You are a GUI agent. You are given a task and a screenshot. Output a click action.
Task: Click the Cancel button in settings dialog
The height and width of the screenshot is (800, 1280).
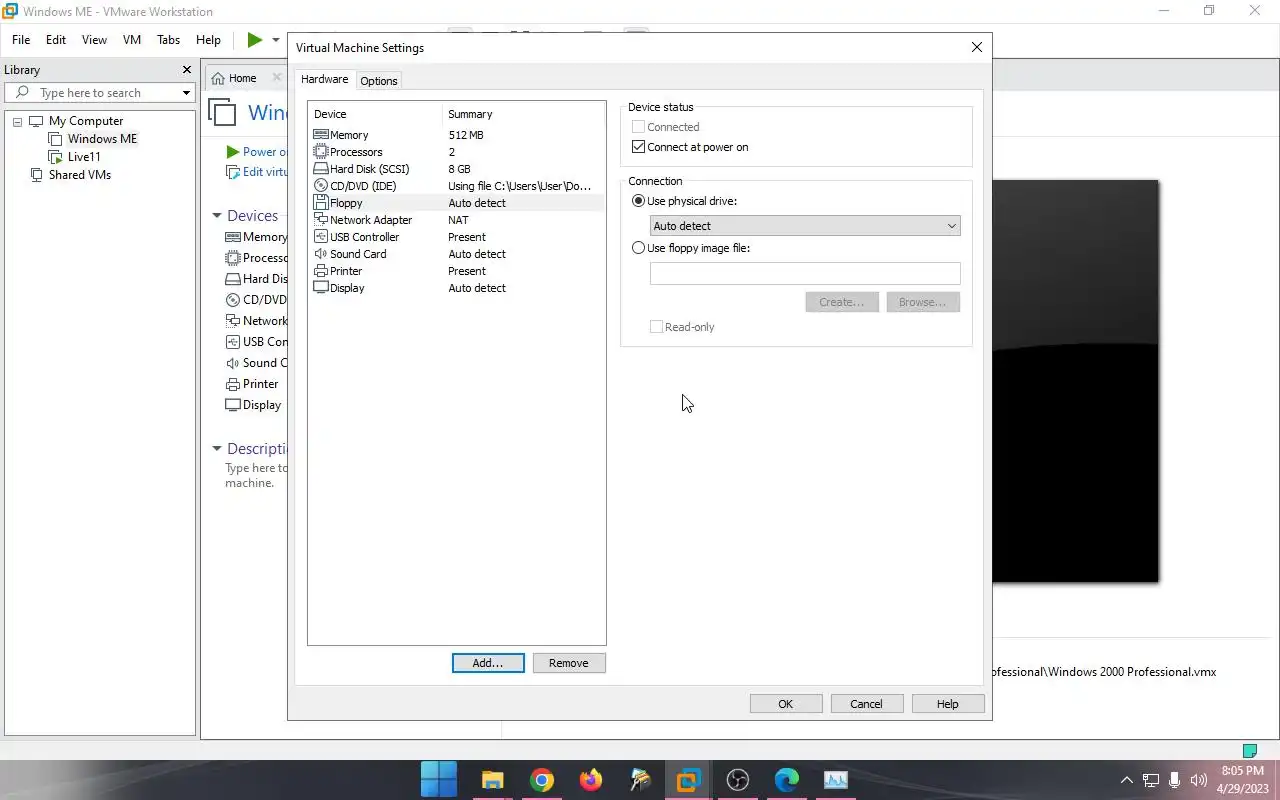(x=866, y=704)
